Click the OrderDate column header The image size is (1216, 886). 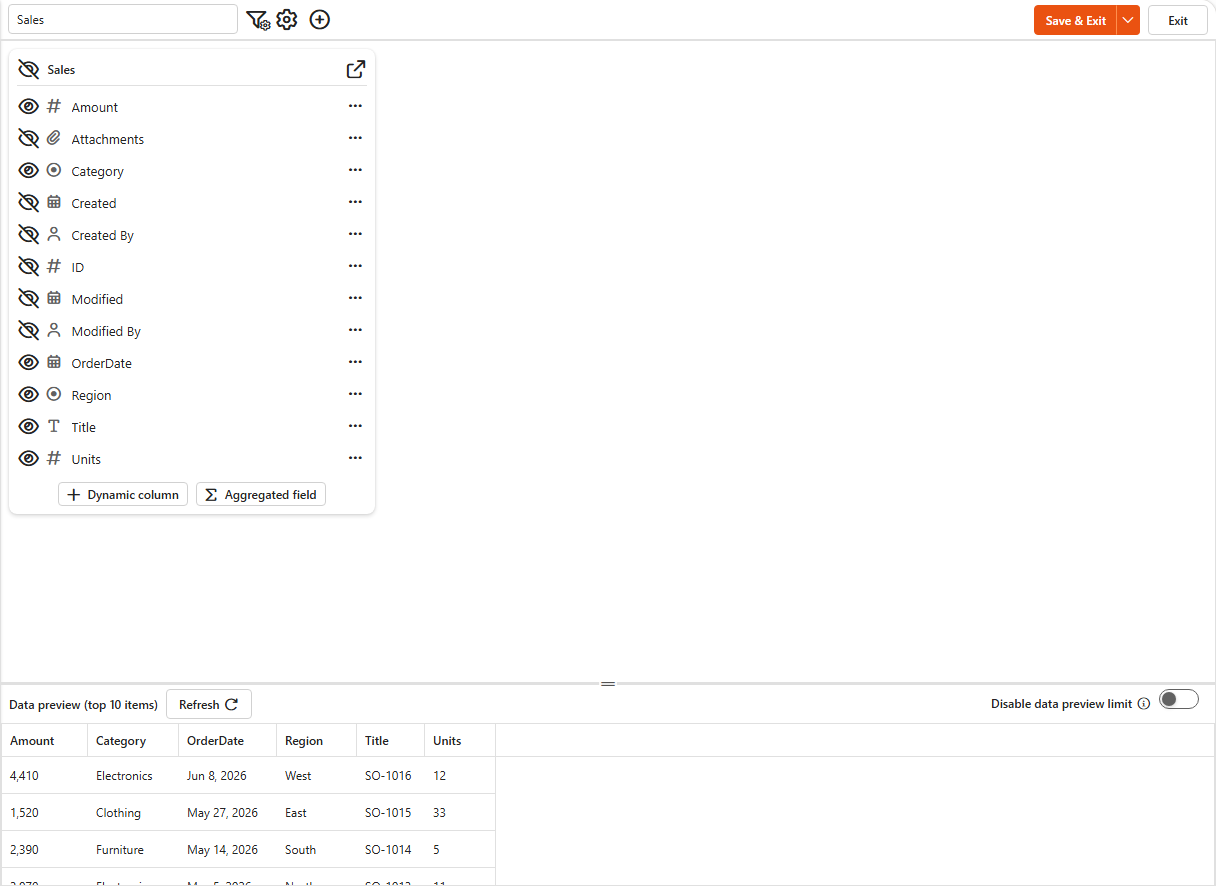[227, 741]
